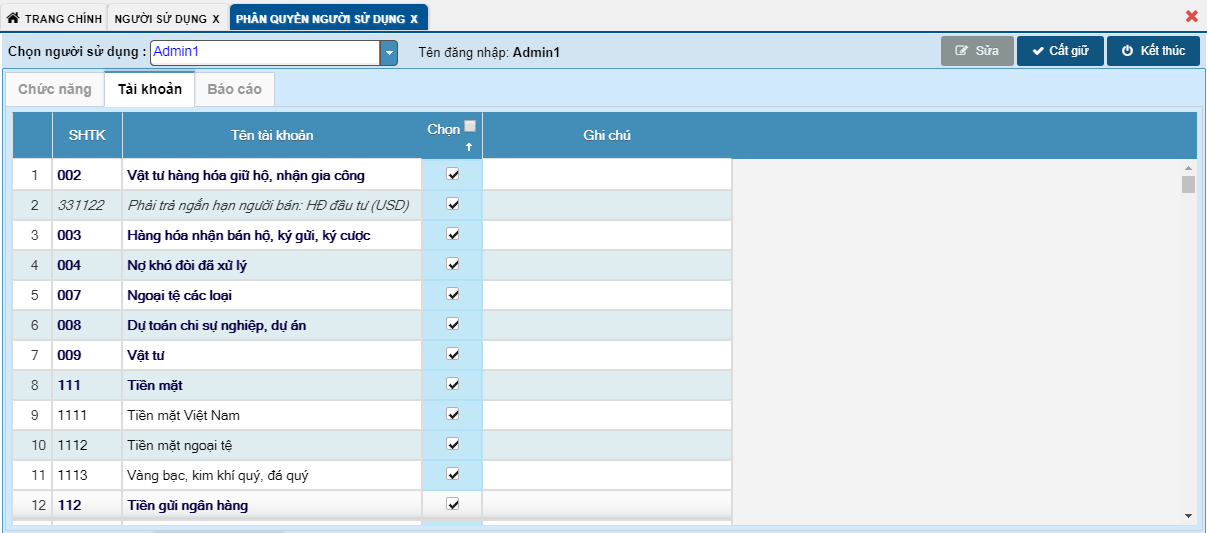Close the Phân Quyền Người Sử Dụng tab
This screenshot has width=1207, height=533.
click(414, 19)
